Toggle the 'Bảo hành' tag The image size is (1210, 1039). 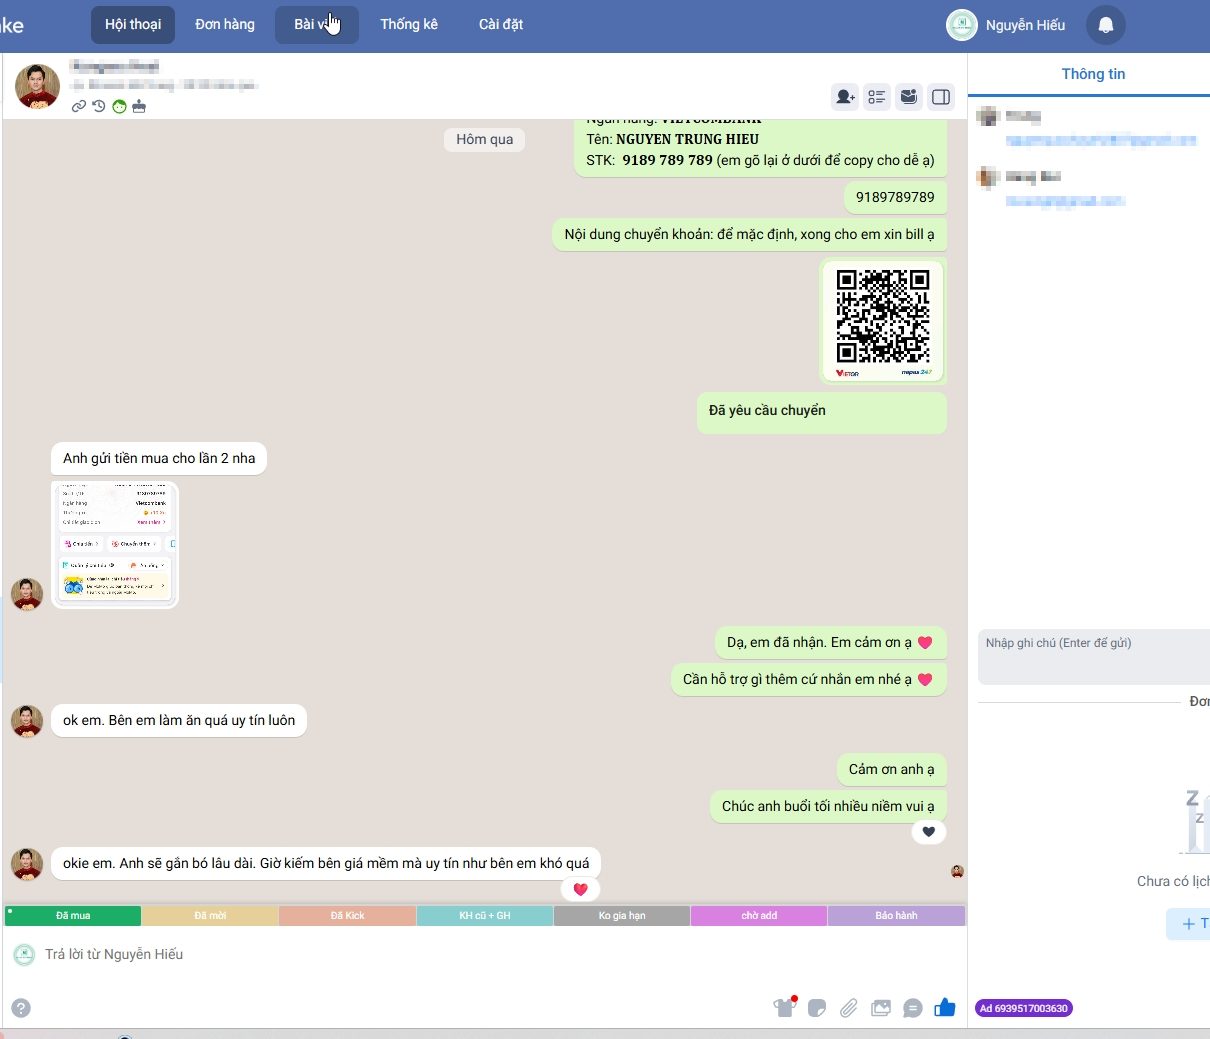[x=896, y=916]
